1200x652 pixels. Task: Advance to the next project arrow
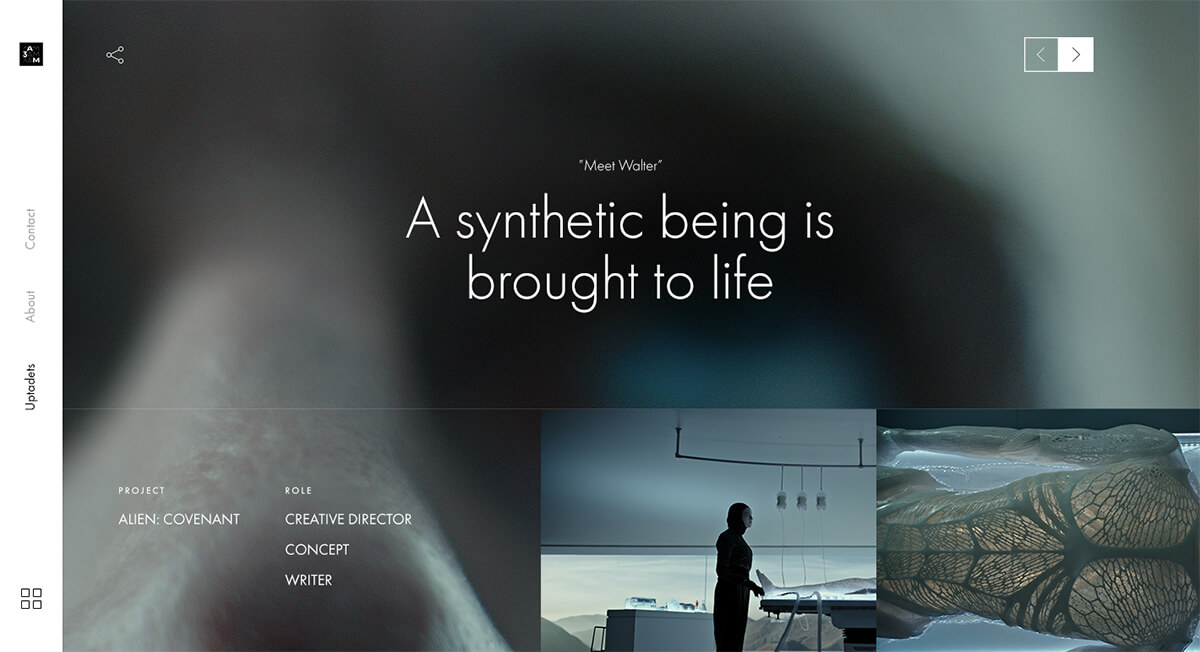point(1076,55)
